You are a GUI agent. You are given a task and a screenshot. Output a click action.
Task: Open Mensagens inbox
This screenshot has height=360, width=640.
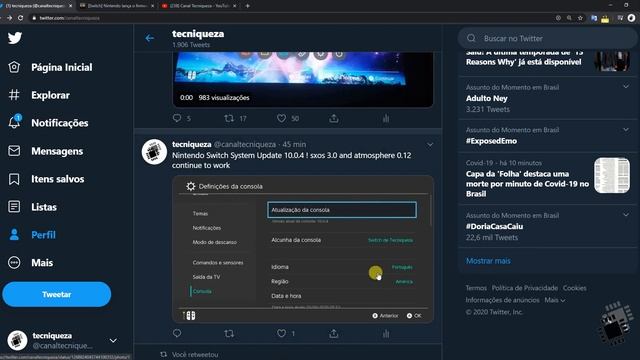click(46, 151)
